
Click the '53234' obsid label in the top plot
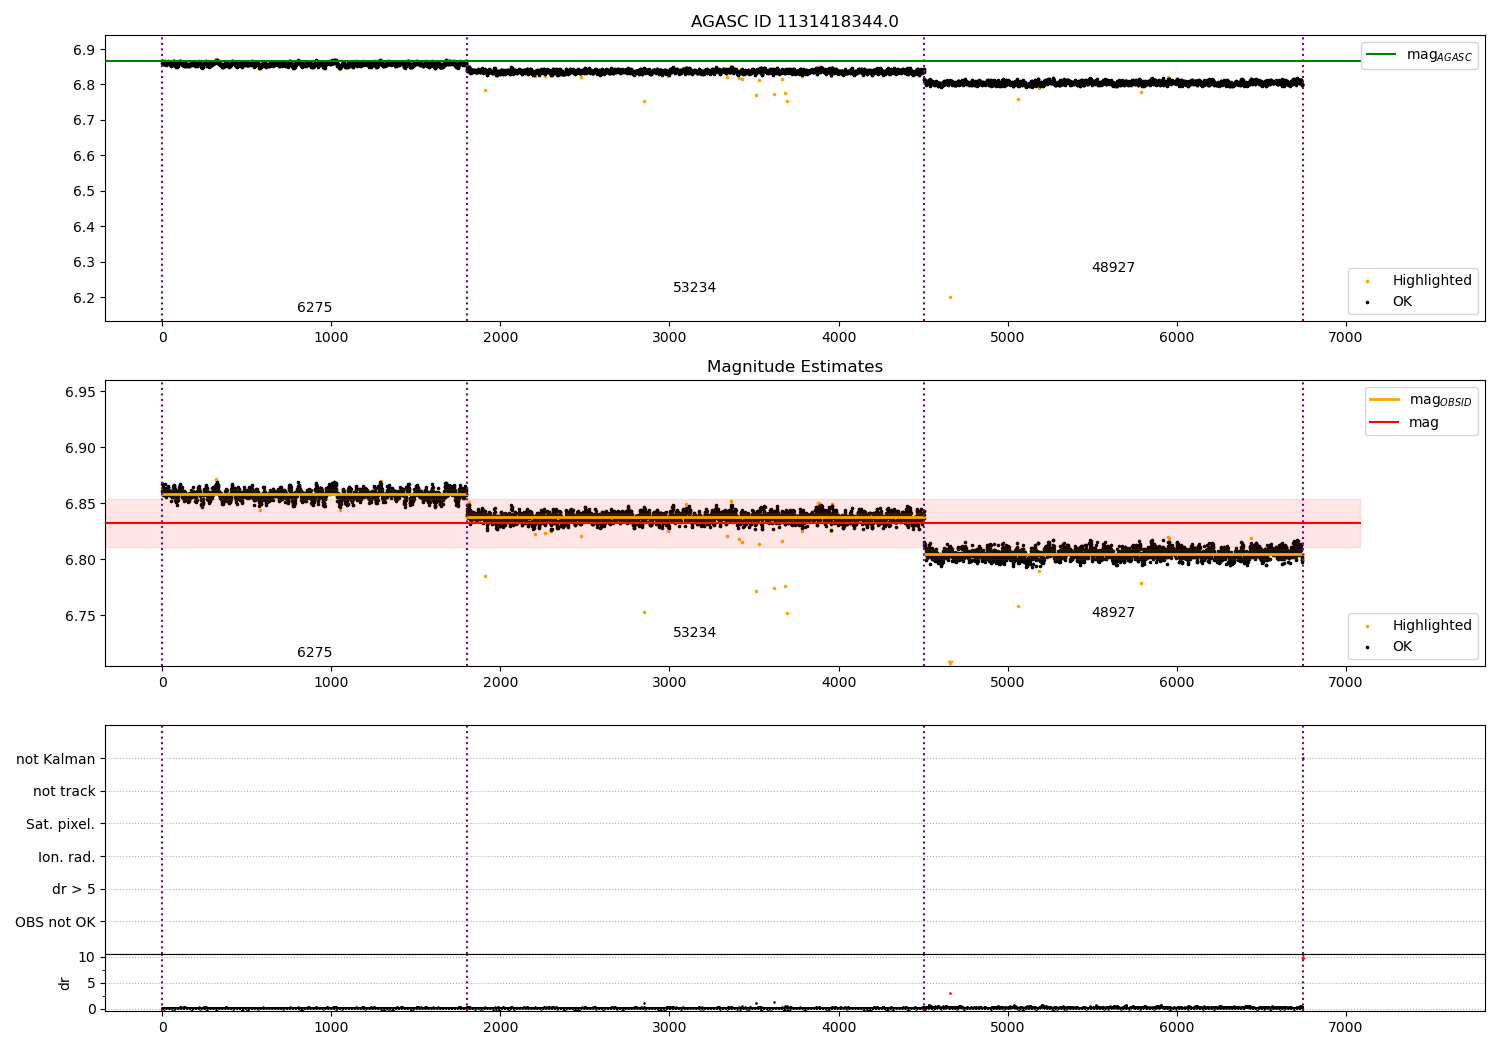tap(694, 288)
